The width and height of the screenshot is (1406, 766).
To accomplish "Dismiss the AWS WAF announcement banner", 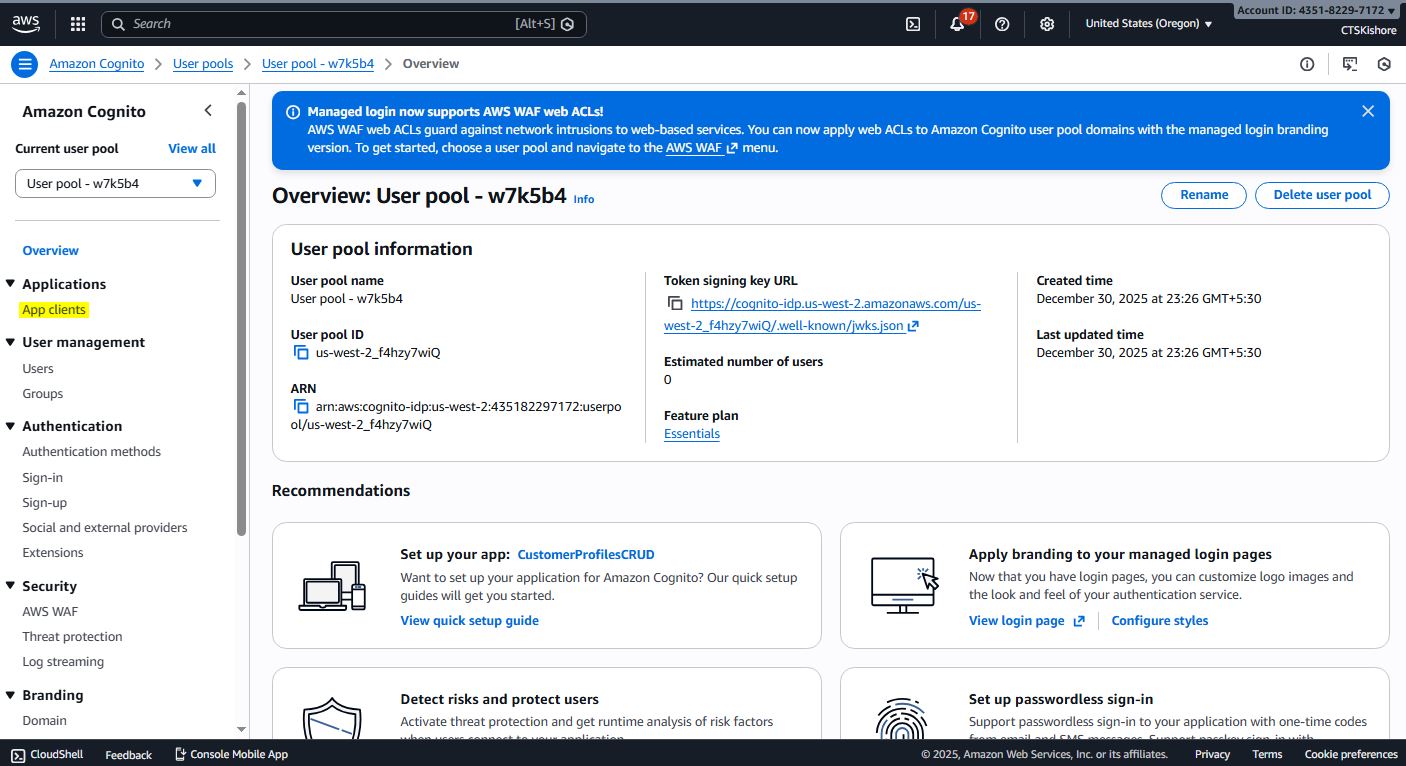I will [x=1367, y=111].
